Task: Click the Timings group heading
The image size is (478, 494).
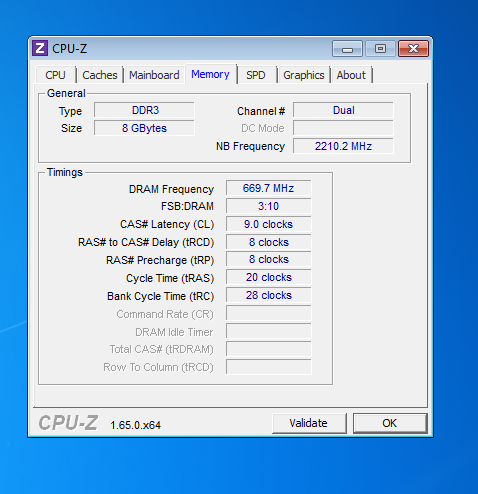Action: [x=65, y=172]
